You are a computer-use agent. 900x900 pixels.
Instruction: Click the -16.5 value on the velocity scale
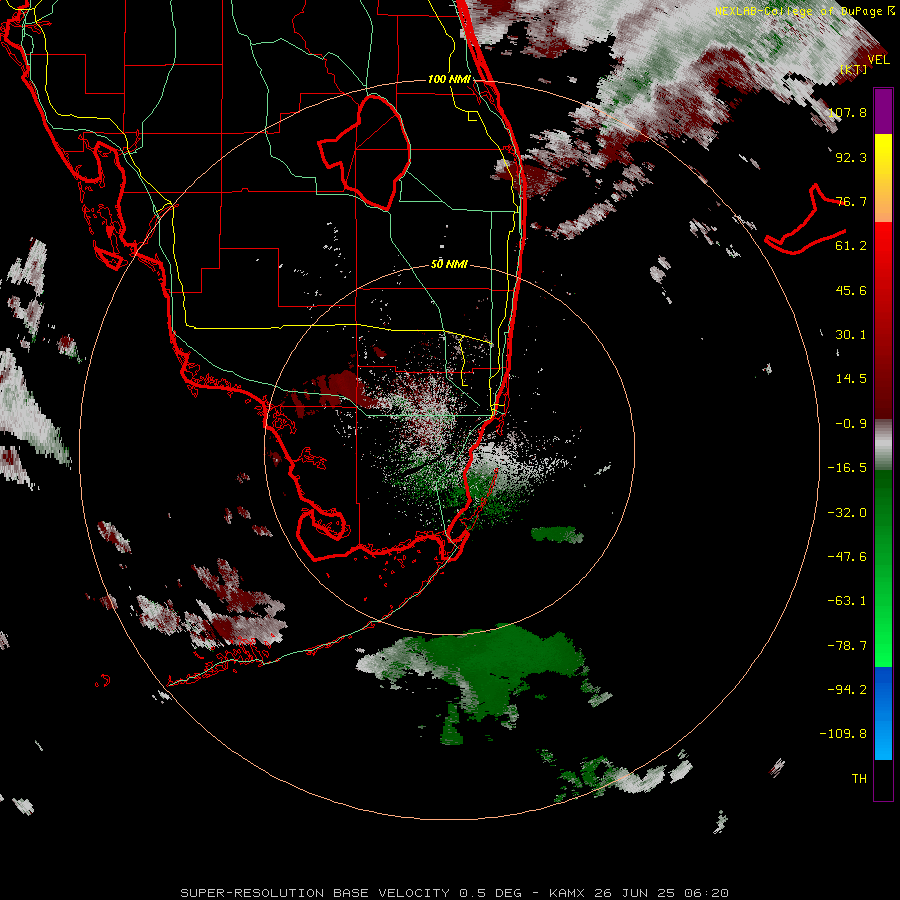point(847,468)
